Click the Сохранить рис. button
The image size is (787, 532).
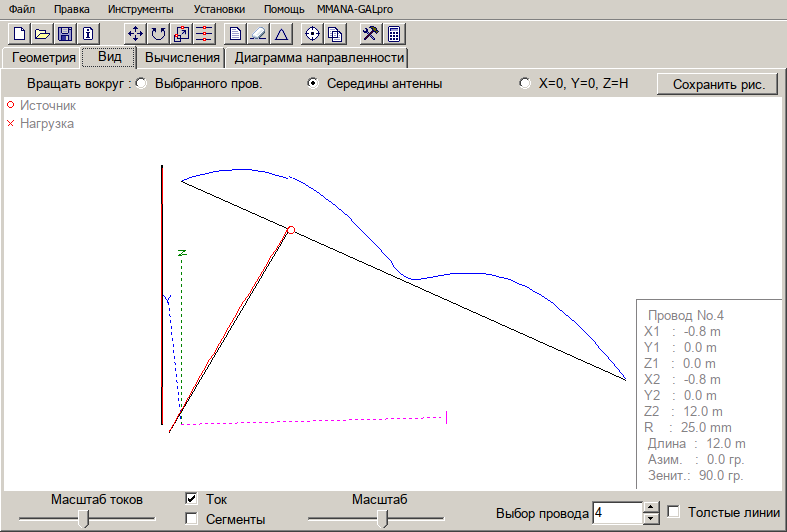tap(718, 84)
